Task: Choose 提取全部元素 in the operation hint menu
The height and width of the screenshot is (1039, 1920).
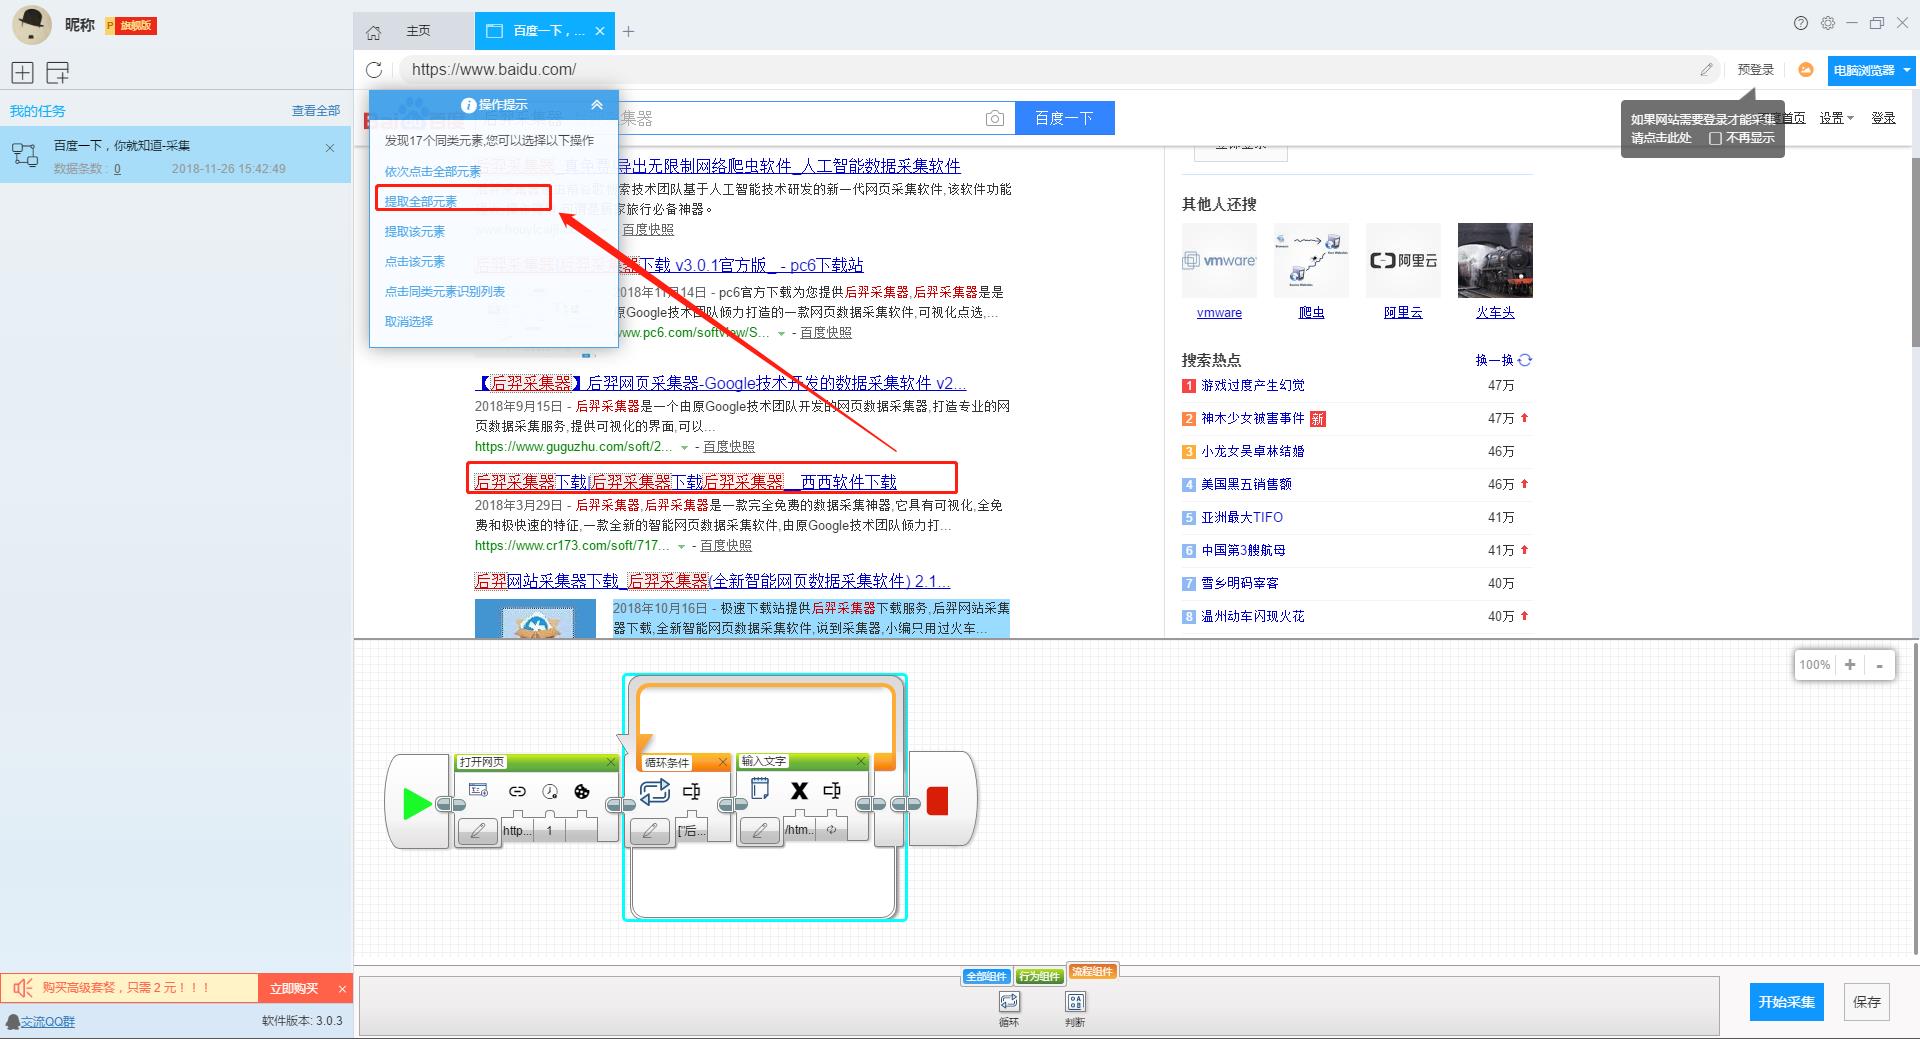Action: click(x=421, y=201)
